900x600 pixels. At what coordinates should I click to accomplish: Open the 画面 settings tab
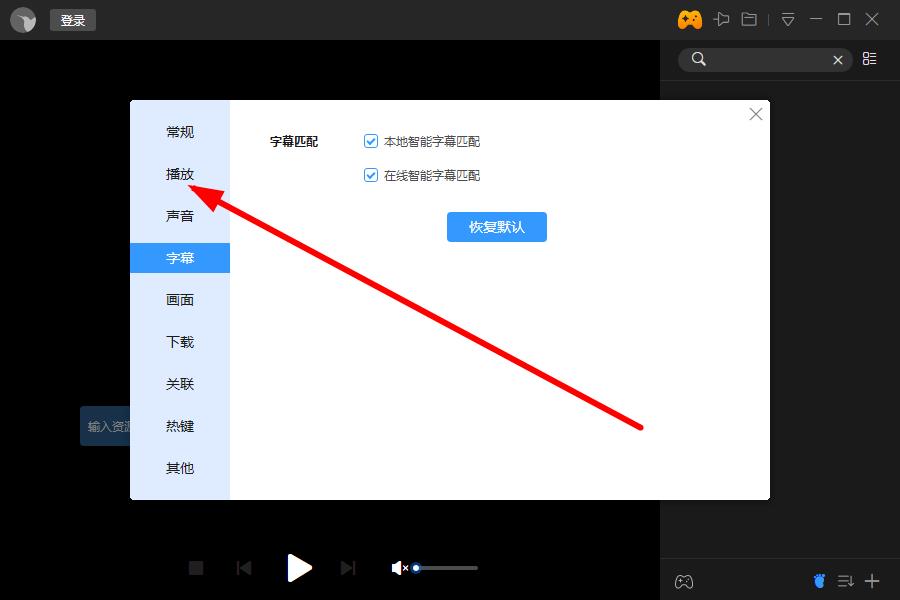(x=180, y=300)
